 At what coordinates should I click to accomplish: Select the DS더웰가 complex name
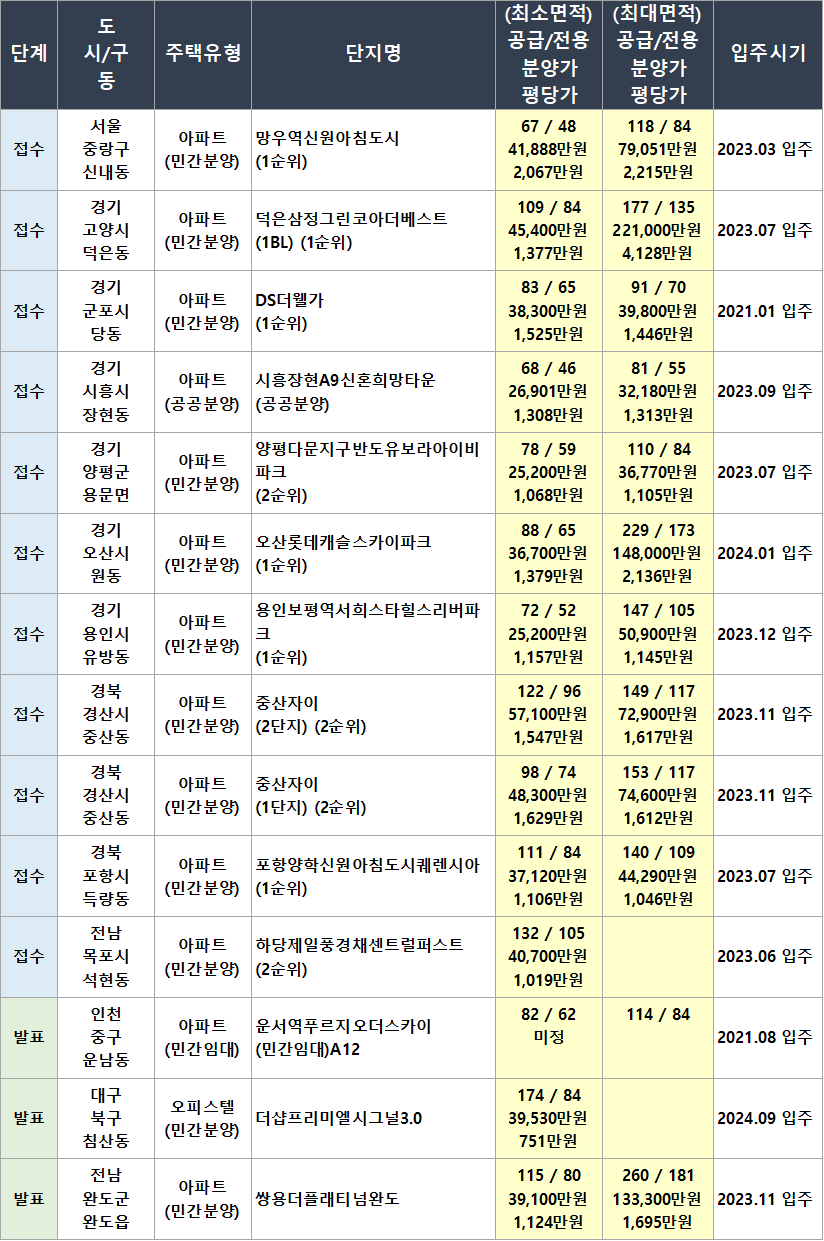(290, 300)
